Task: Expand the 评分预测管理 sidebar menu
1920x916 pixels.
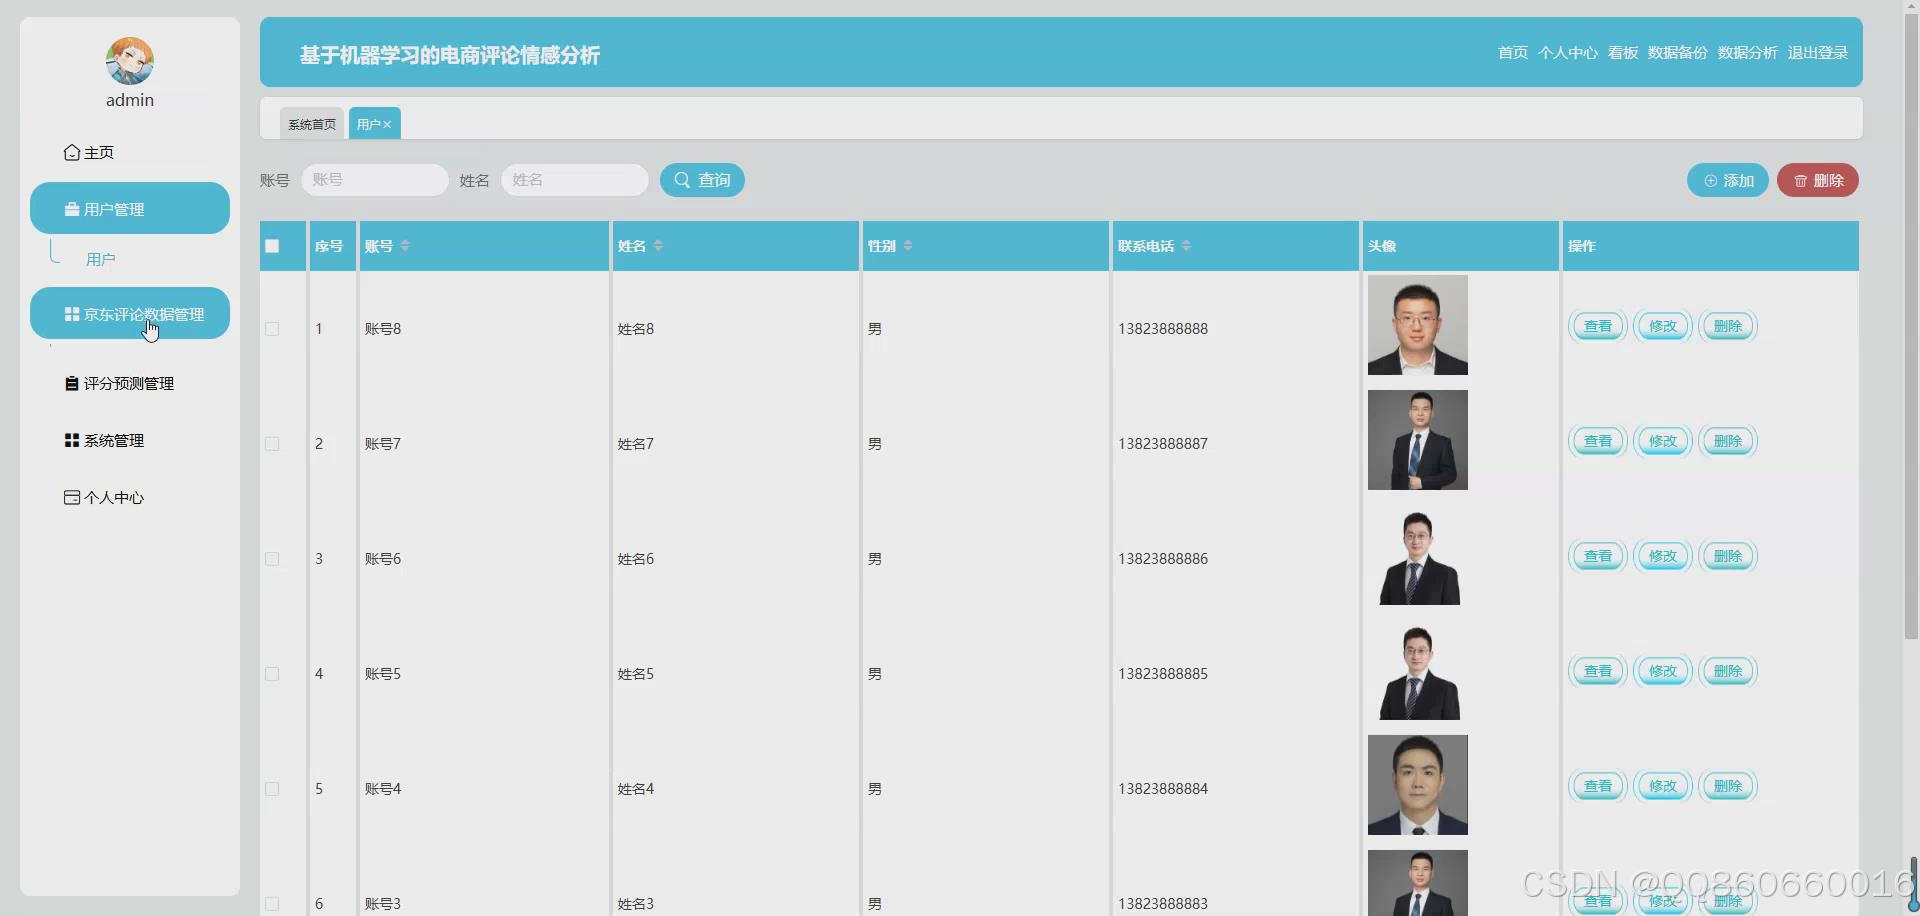Action: (x=130, y=384)
